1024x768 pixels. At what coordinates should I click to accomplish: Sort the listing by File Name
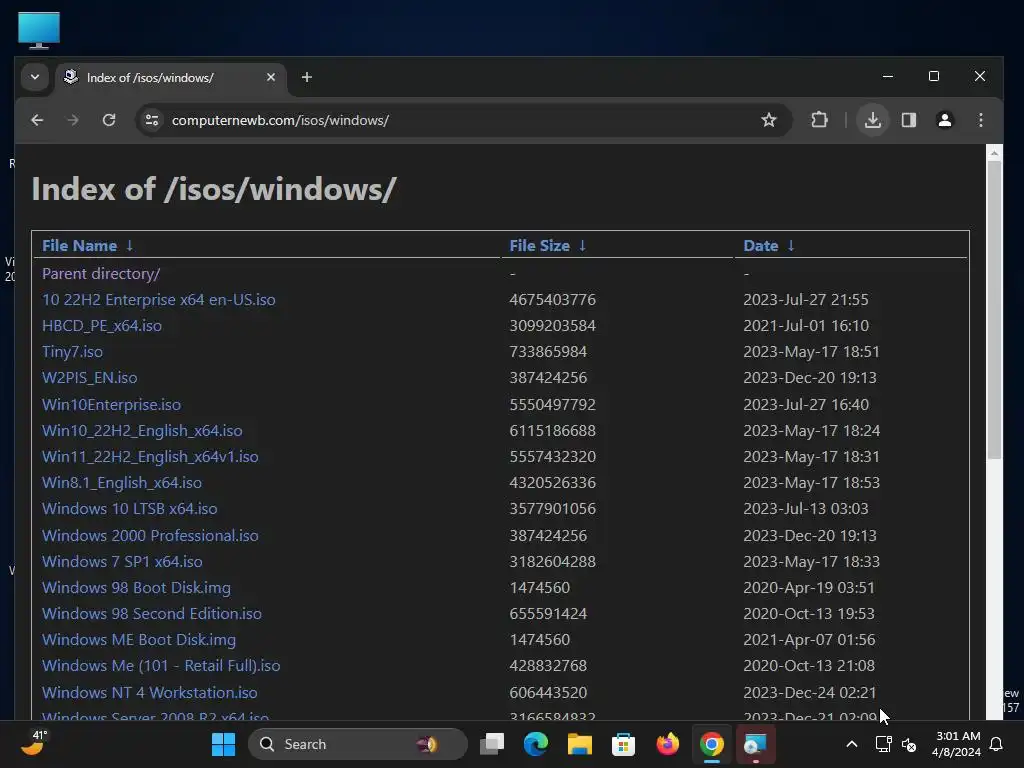[88, 246]
